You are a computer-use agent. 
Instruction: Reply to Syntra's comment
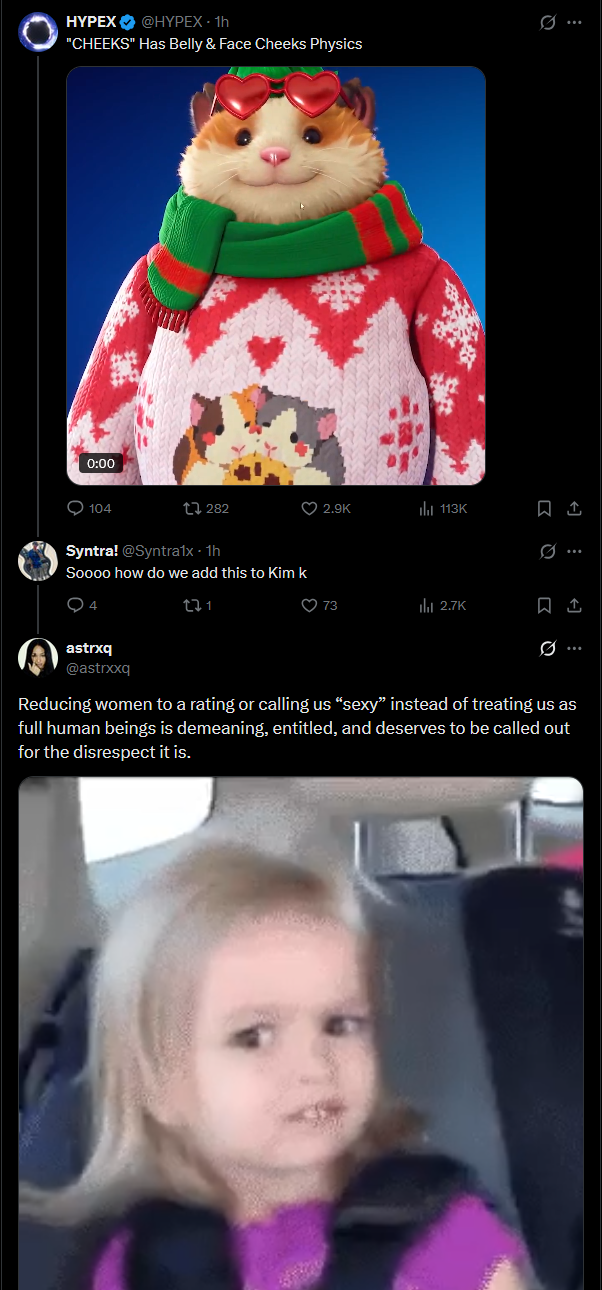82,605
